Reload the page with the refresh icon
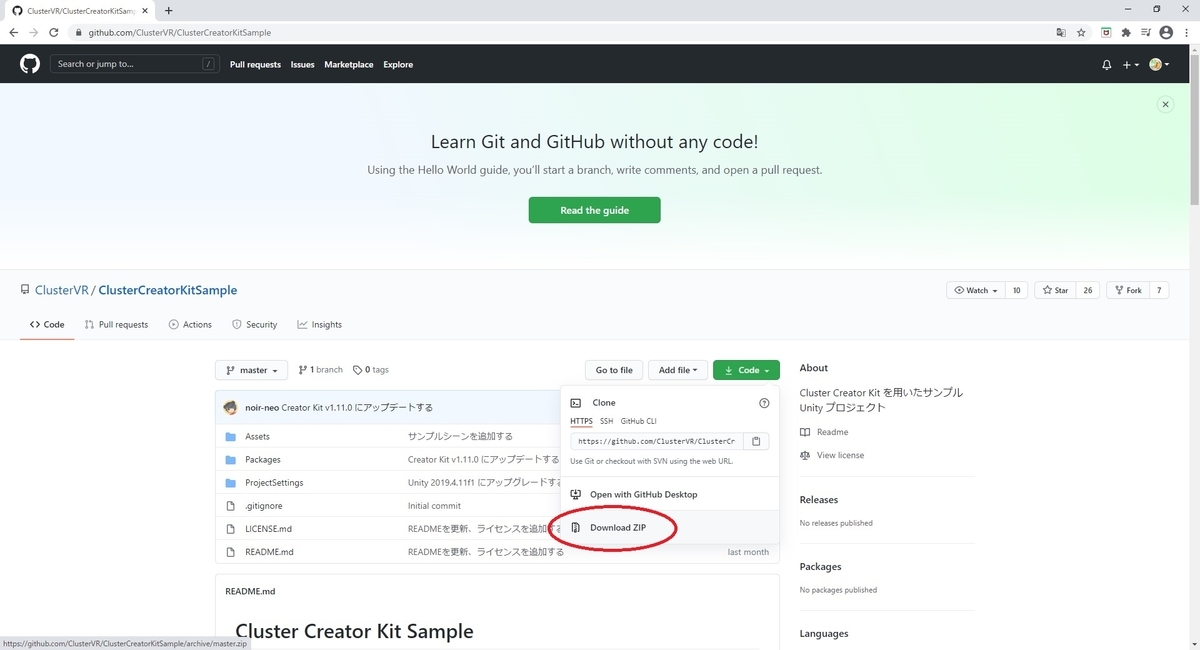1200x650 pixels. [53, 32]
